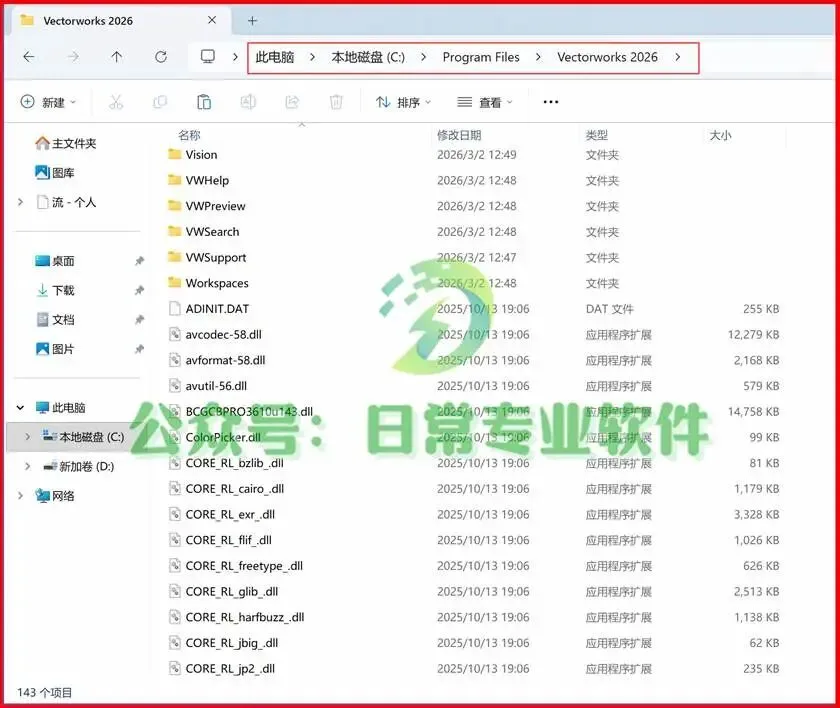Select the VWPreview folder
The height and width of the screenshot is (708, 840).
(x=206, y=206)
